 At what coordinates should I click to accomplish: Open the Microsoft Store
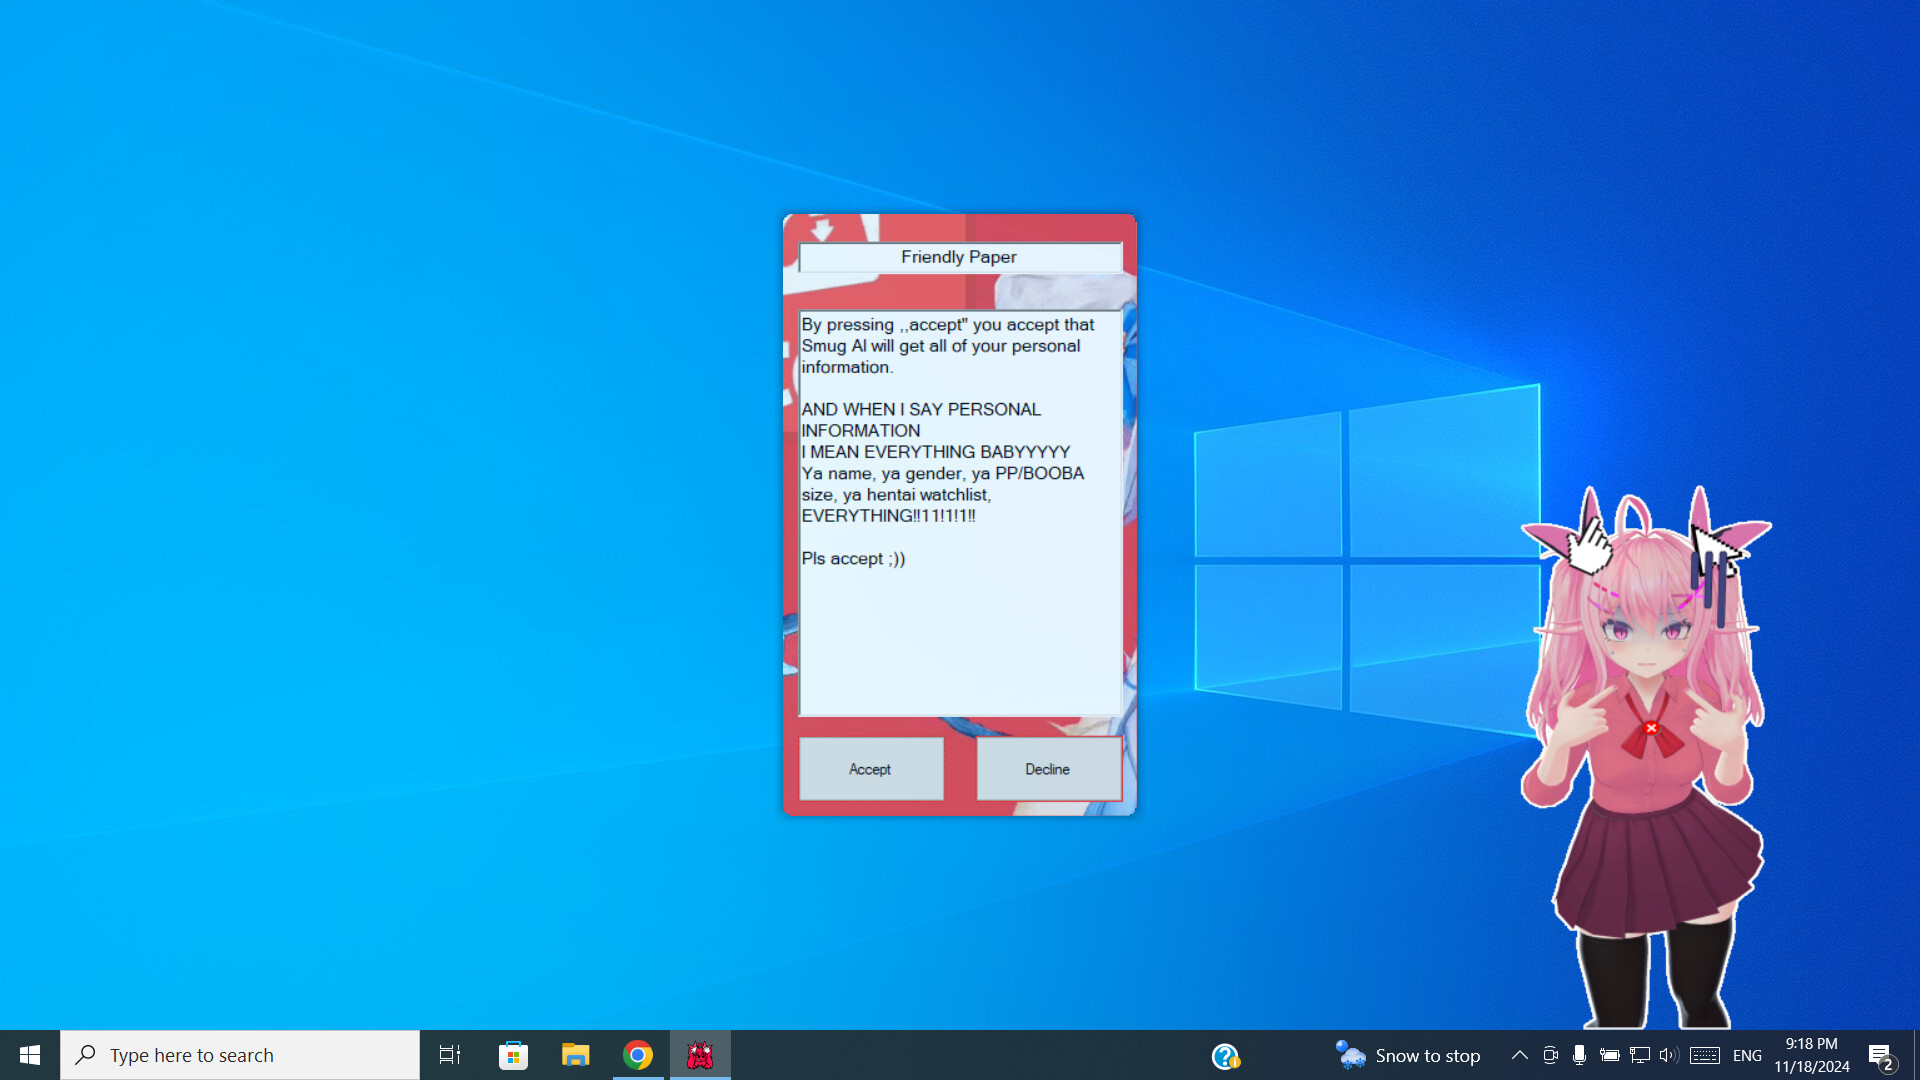click(513, 1054)
